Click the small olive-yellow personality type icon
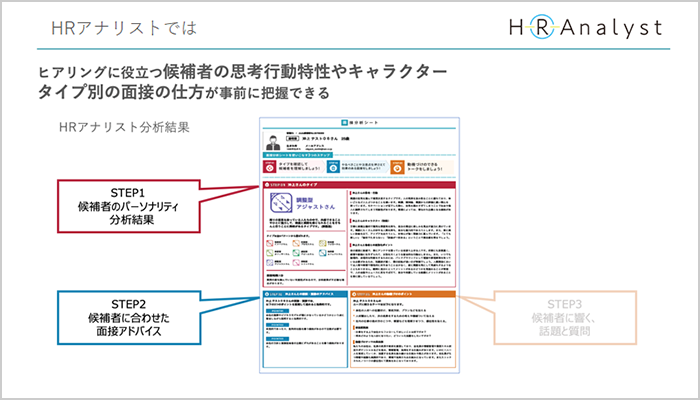This screenshot has width=700, height=400. pos(323,243)
